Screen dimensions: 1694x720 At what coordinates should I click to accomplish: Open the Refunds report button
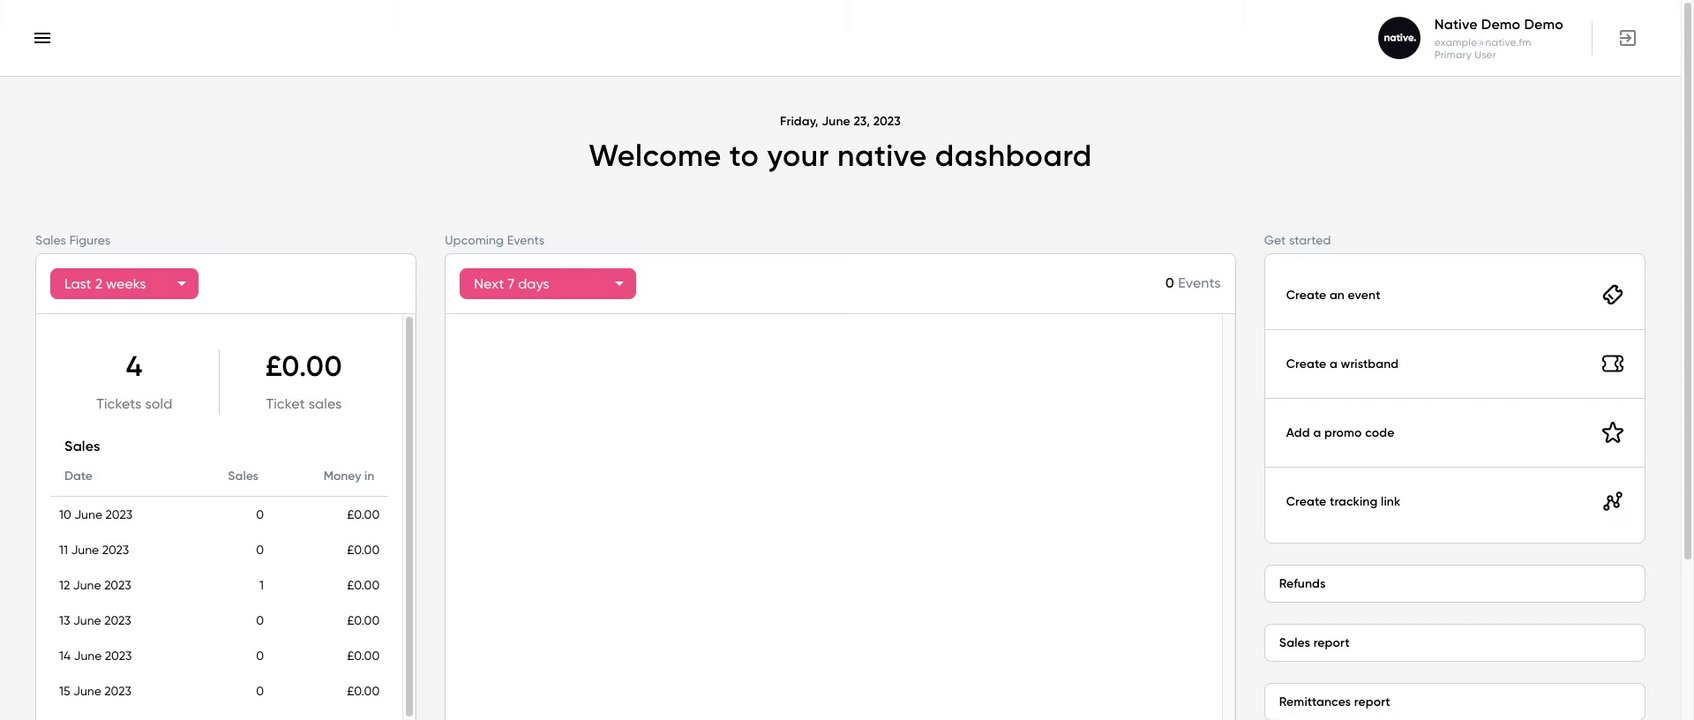pyautogui.click(x=1453, y=584)
